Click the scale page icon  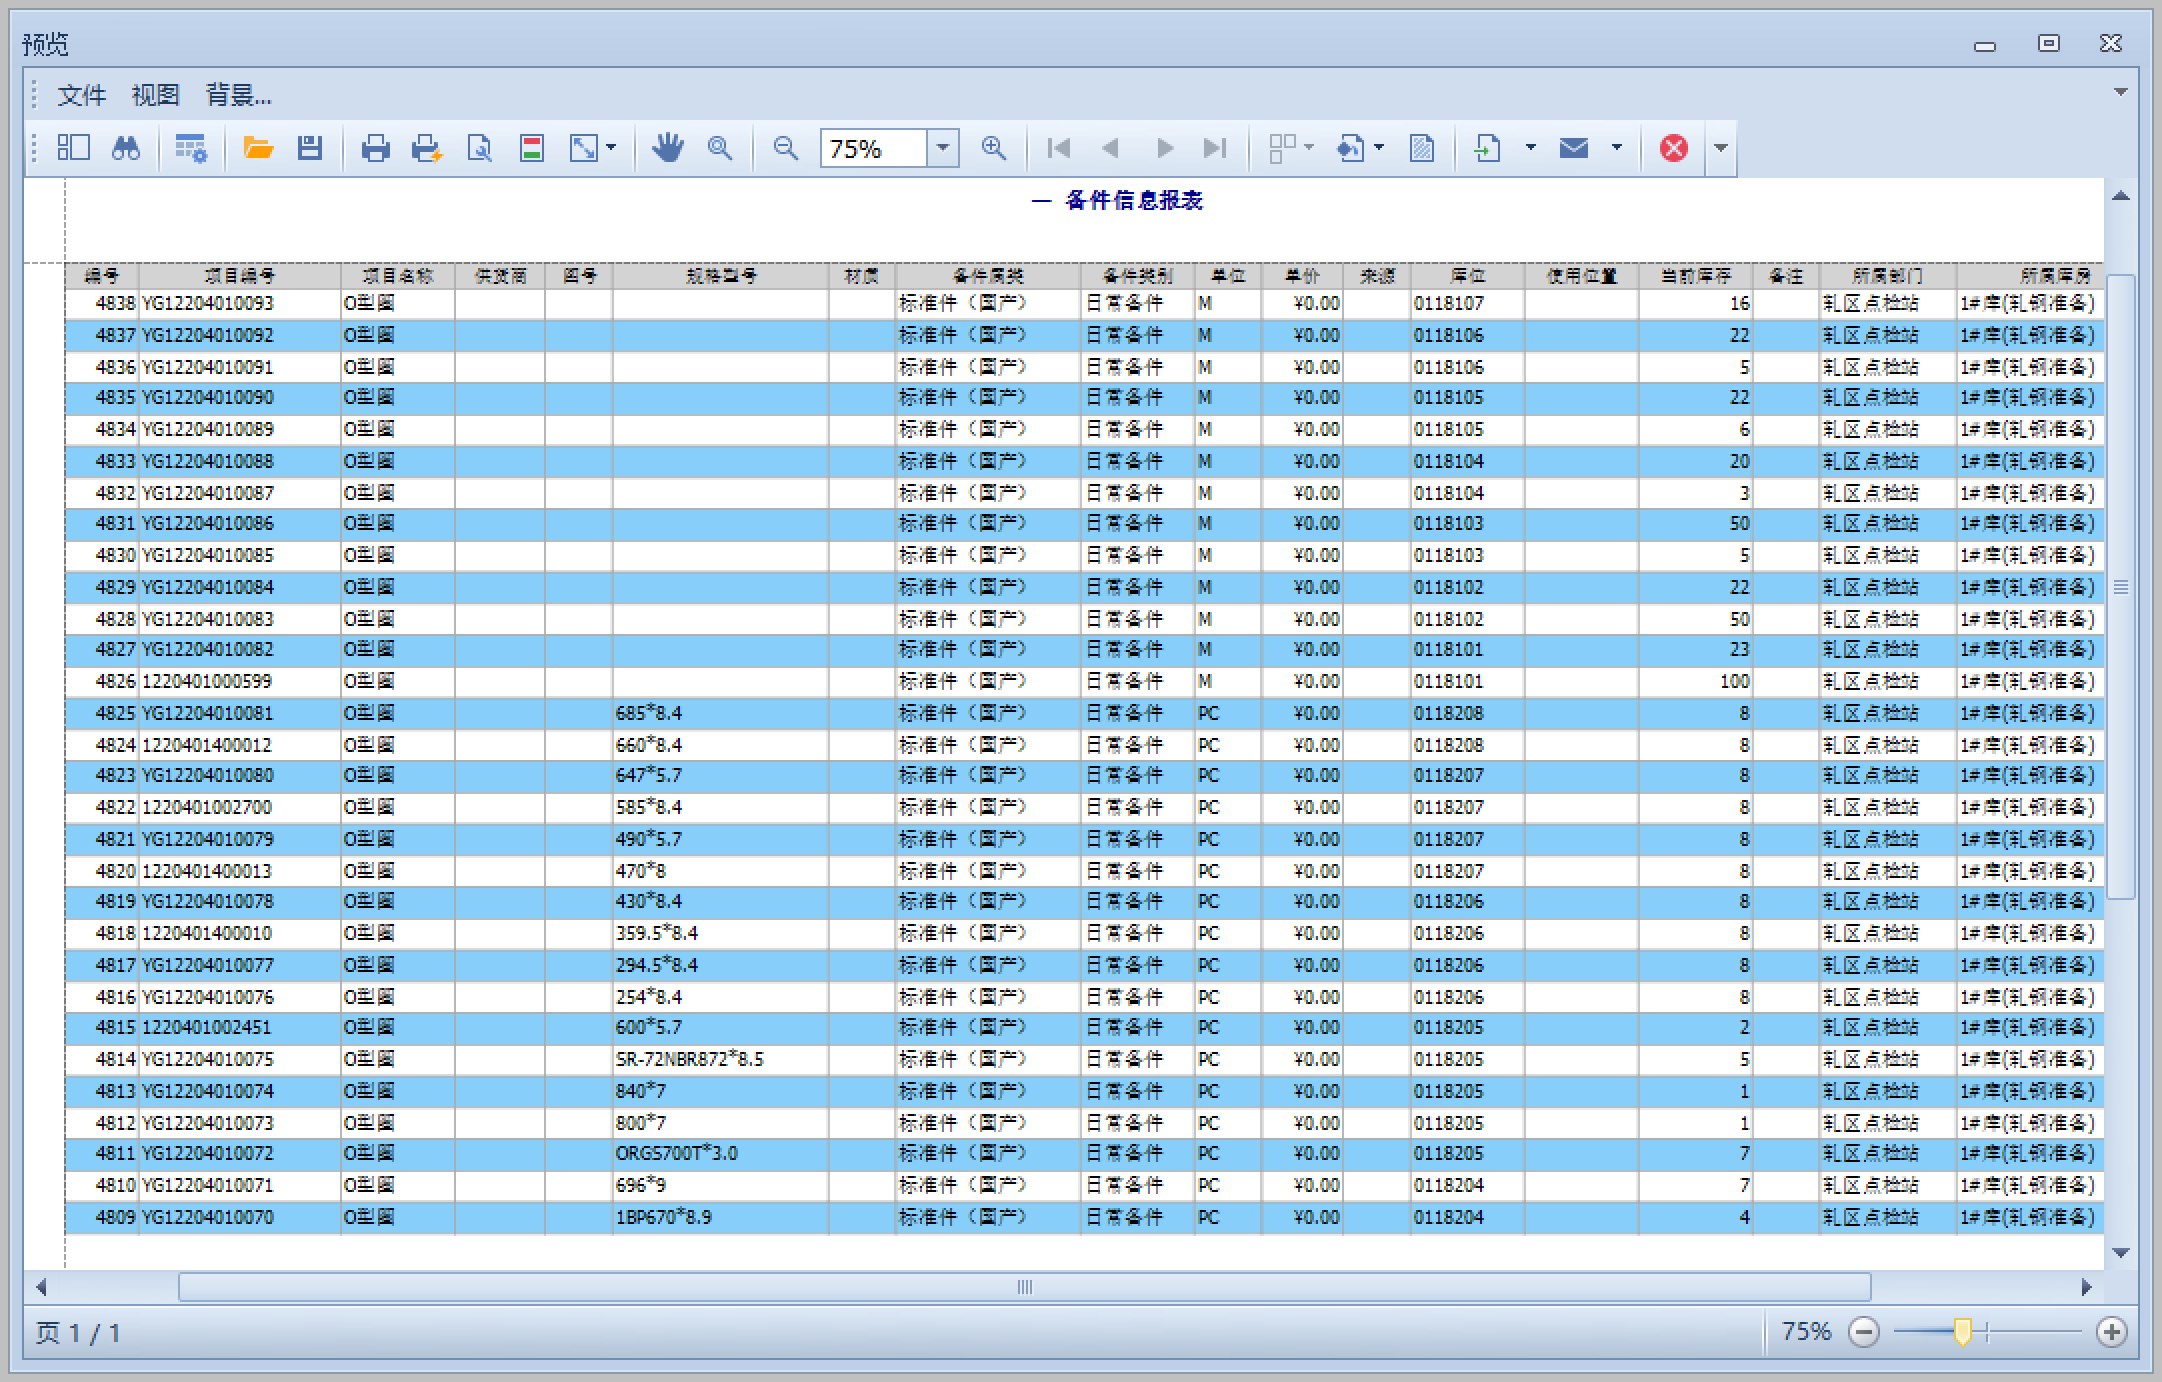[584, 148]
